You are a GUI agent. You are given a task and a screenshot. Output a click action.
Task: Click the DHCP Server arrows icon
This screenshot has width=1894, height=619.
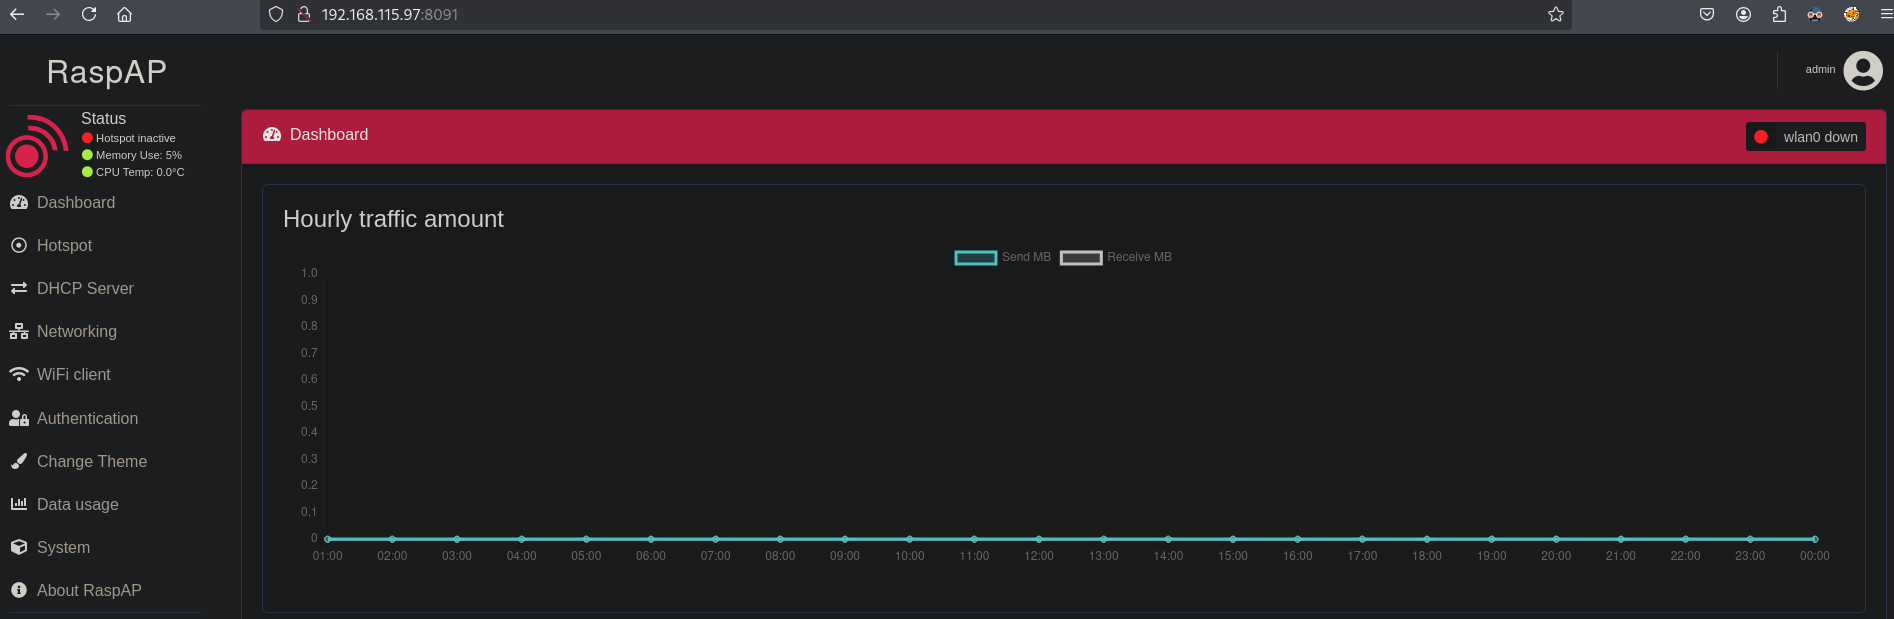pos(19,288)
